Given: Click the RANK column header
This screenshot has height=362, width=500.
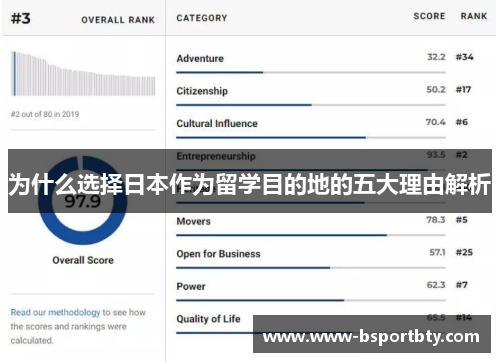Looking at the screenshot, I should [x=474, y=16].
